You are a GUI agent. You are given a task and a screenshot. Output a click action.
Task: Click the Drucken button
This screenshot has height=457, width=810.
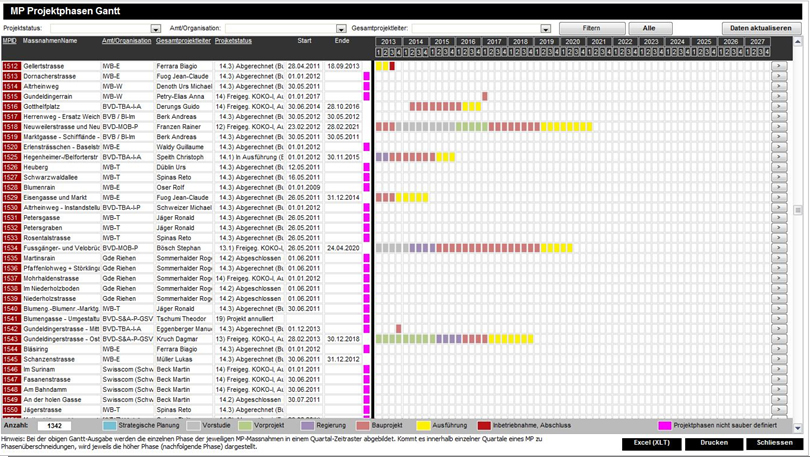point(714,442)
